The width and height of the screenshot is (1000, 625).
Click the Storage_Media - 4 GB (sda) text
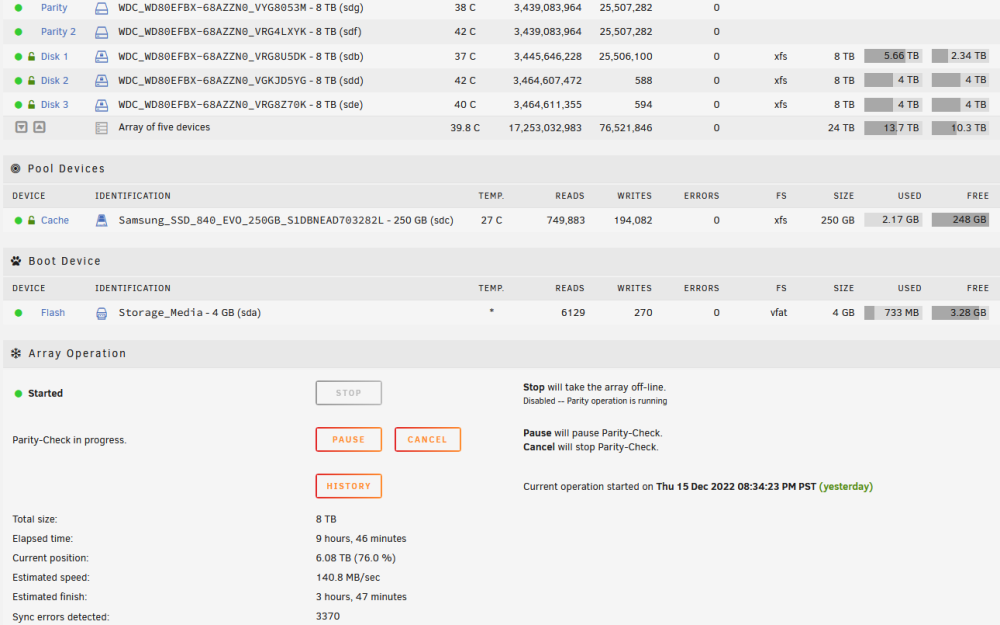coord(189,313)
